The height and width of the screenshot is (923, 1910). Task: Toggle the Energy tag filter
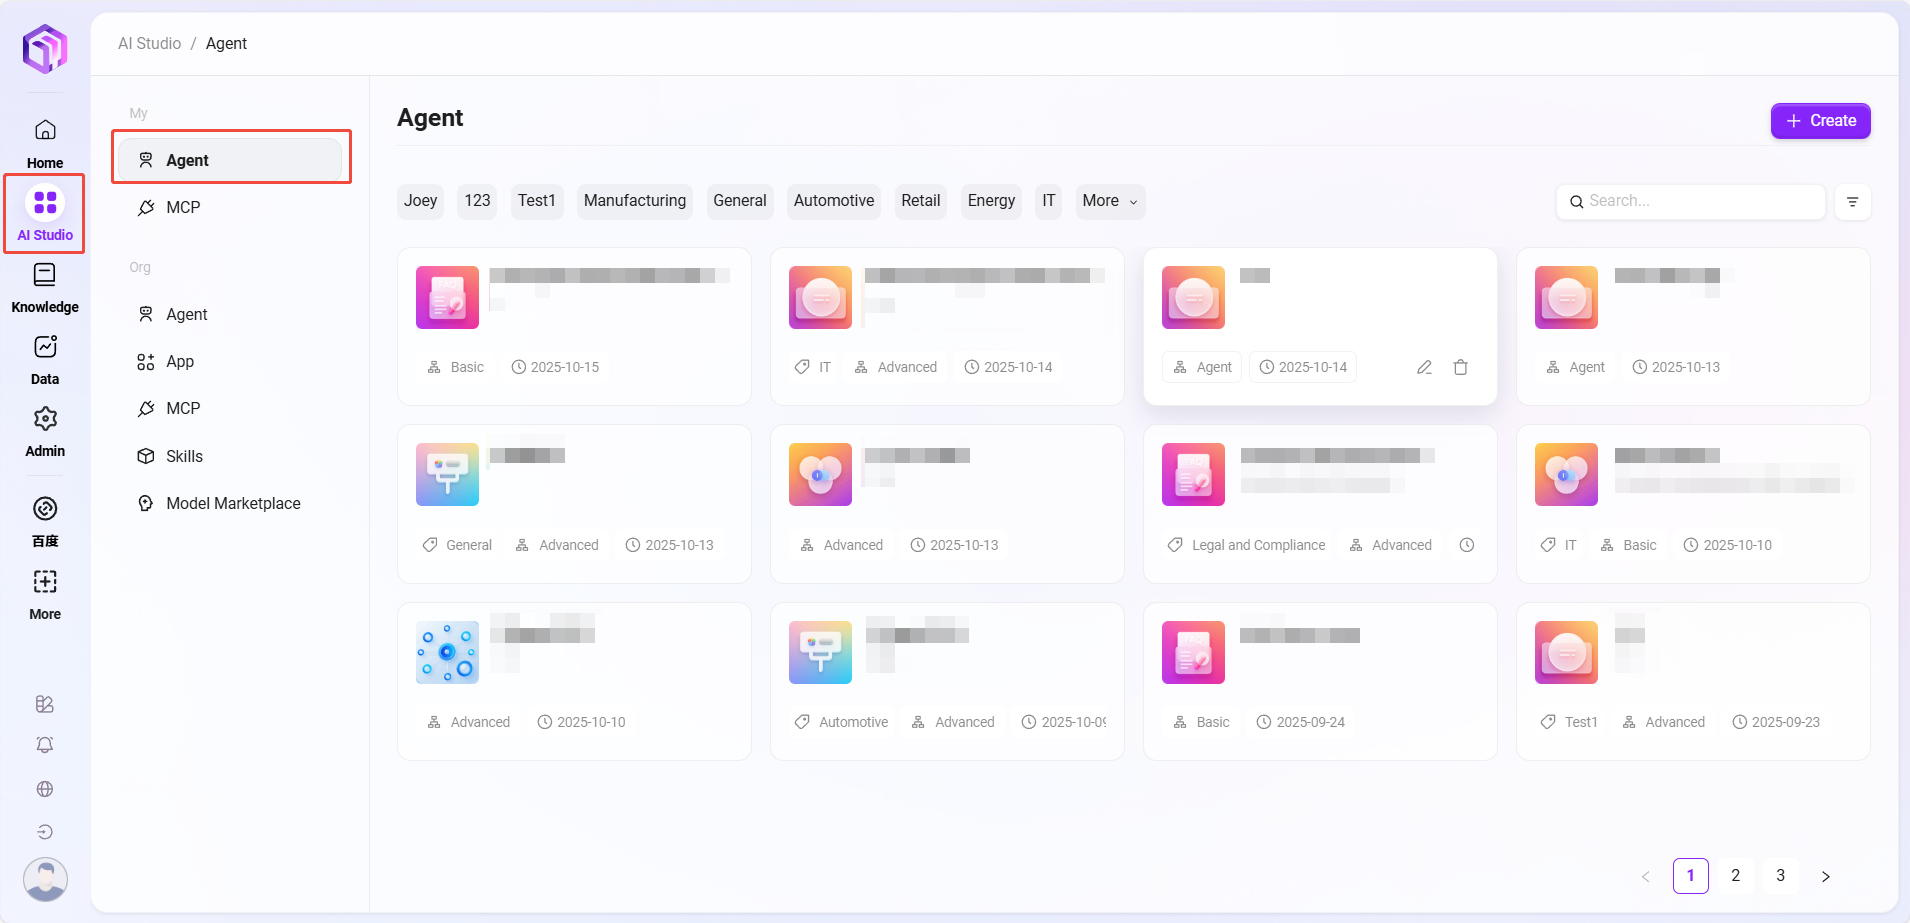(990, 201)
